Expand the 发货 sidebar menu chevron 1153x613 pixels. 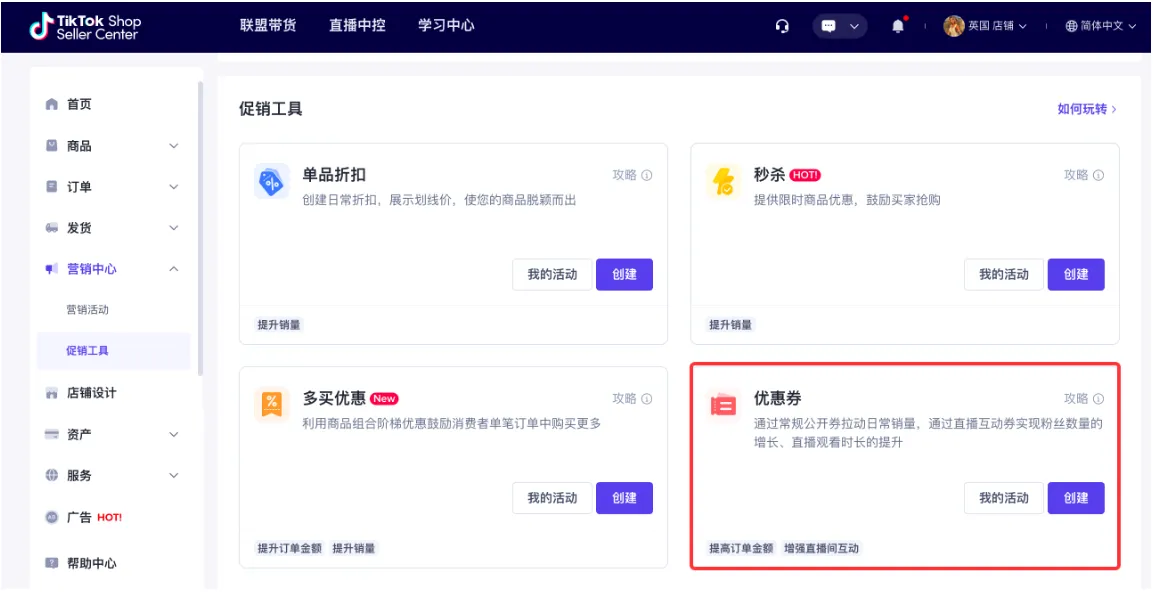[x=174, y=228]
